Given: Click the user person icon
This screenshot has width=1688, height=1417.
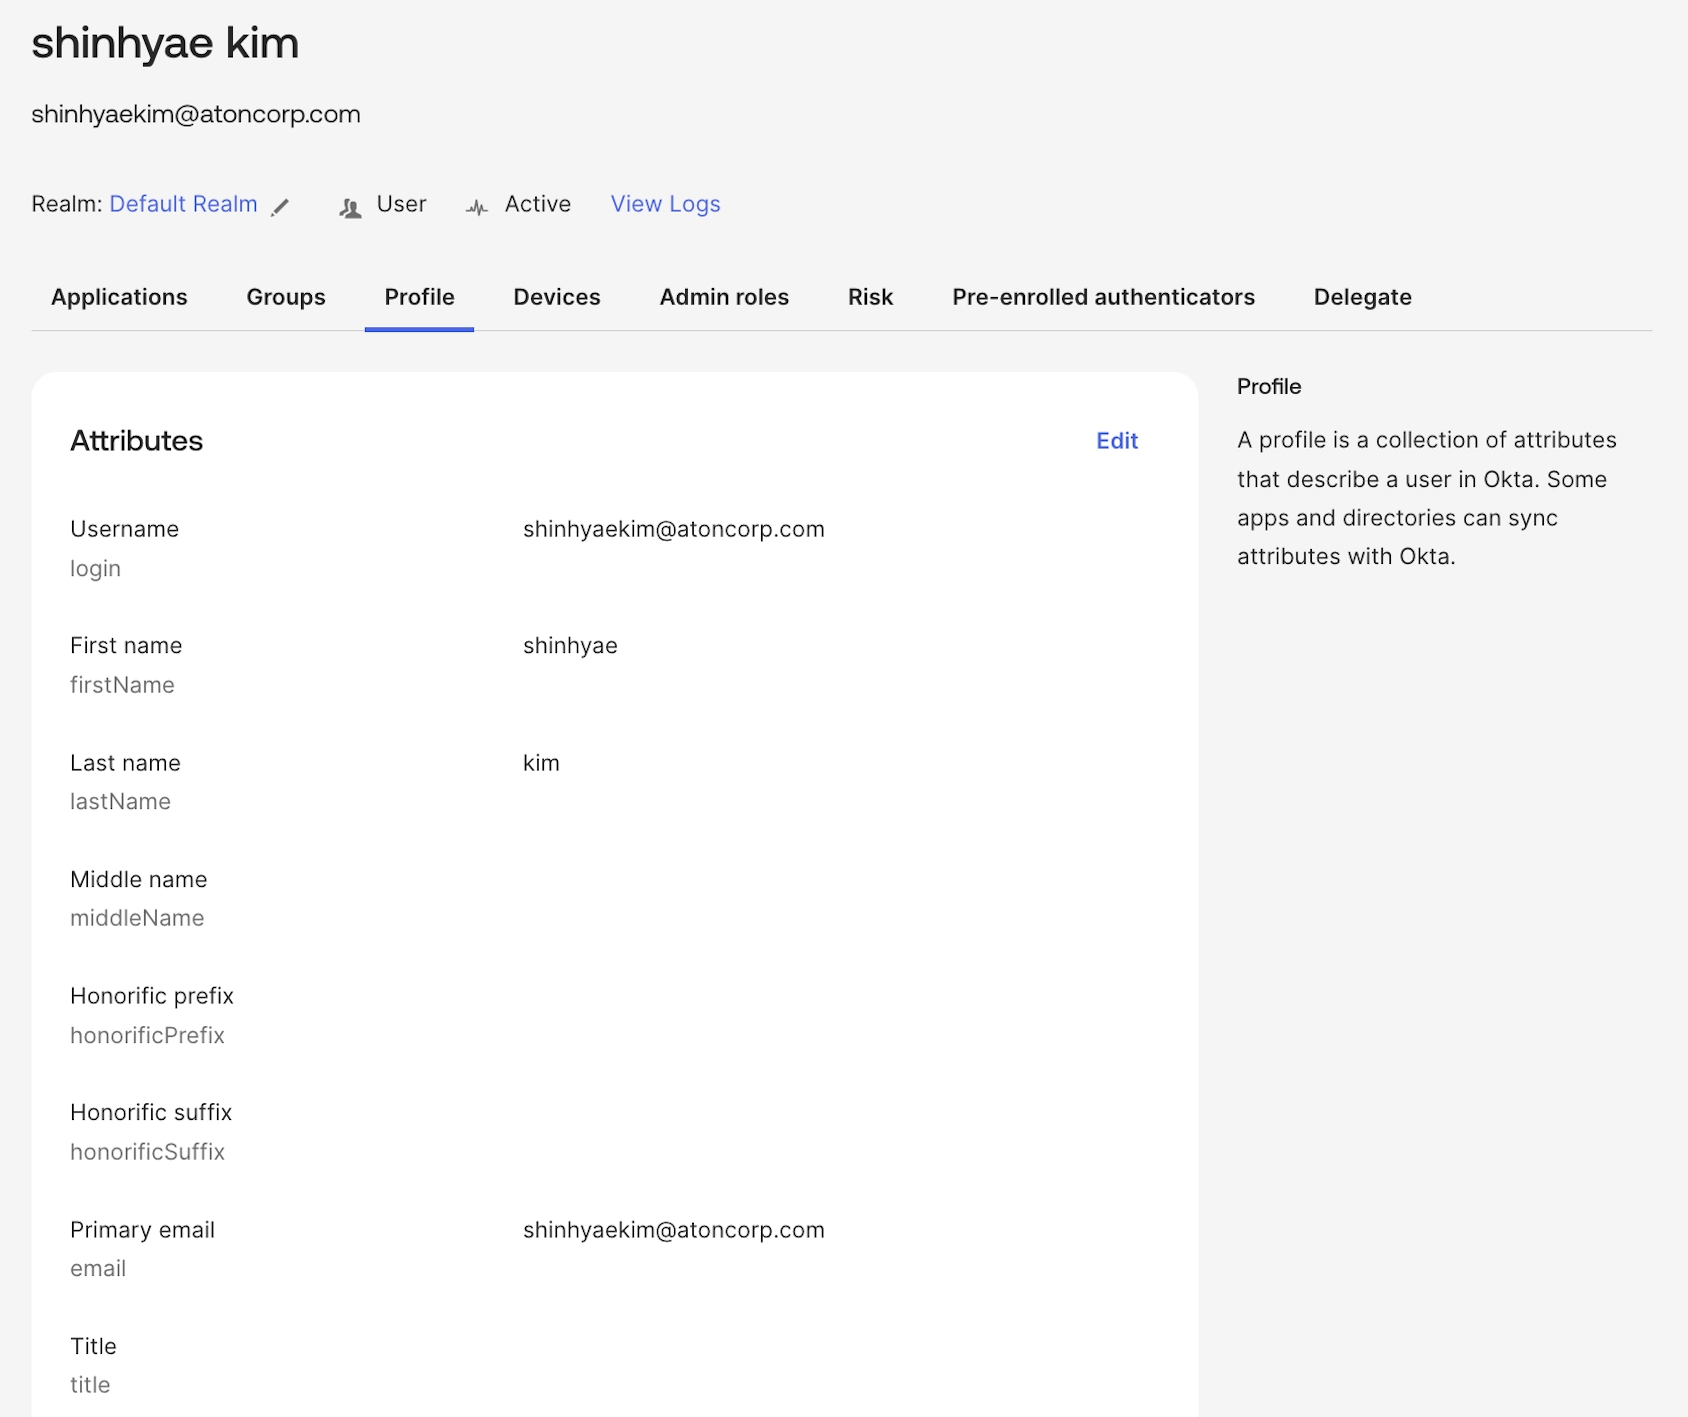Looking at the screenshot, I should point(350,207).
